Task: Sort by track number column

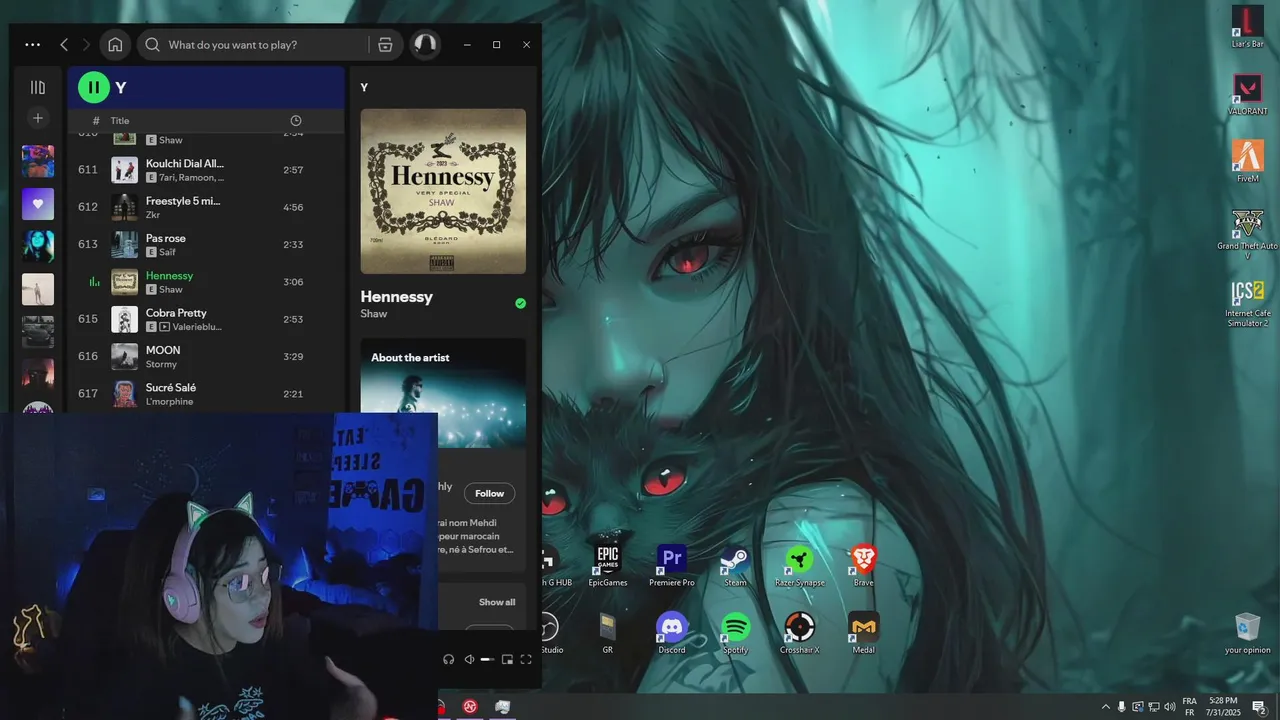Action: tap(95, 120)
